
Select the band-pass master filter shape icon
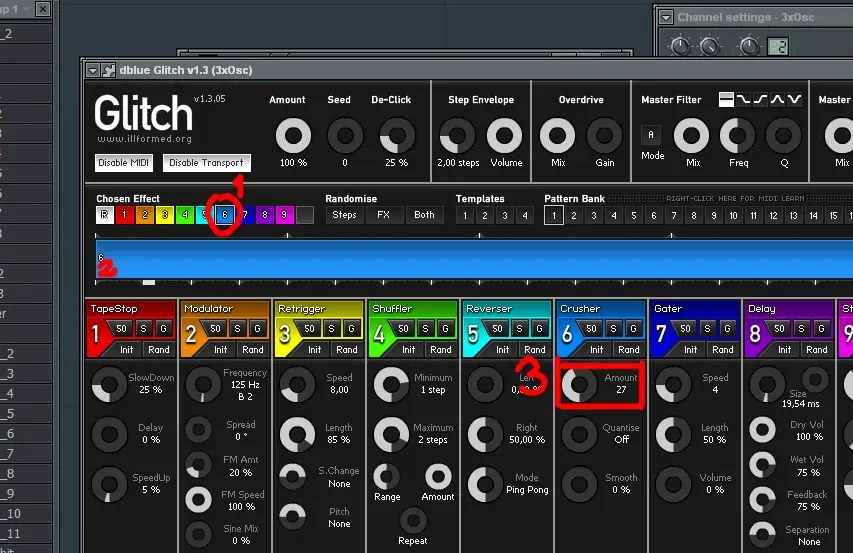tap(777, 100)
